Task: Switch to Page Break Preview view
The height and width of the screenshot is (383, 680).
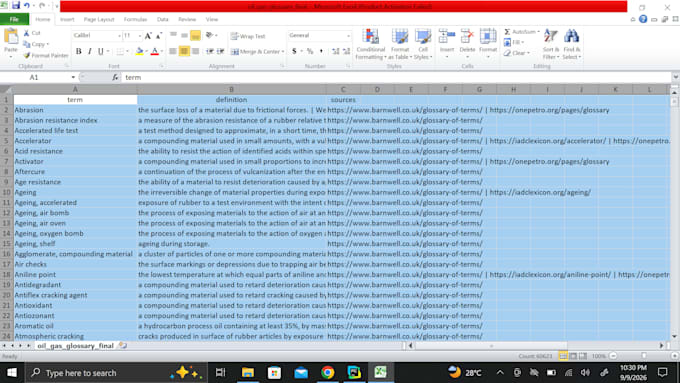Action: coord(583,356)
